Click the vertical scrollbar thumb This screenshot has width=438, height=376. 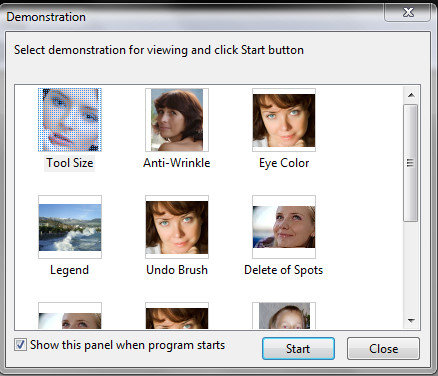point(410,163)
